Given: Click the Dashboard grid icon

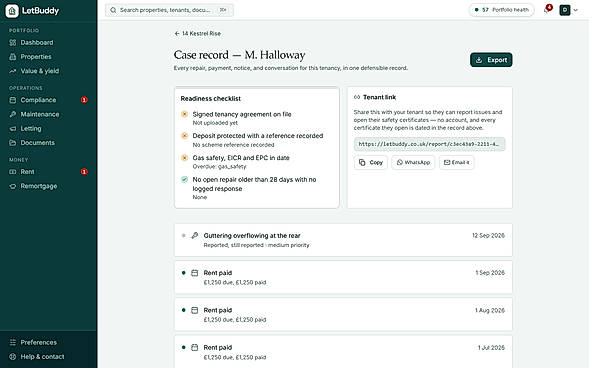Looking at the screenshot, I should pos(13,42).
